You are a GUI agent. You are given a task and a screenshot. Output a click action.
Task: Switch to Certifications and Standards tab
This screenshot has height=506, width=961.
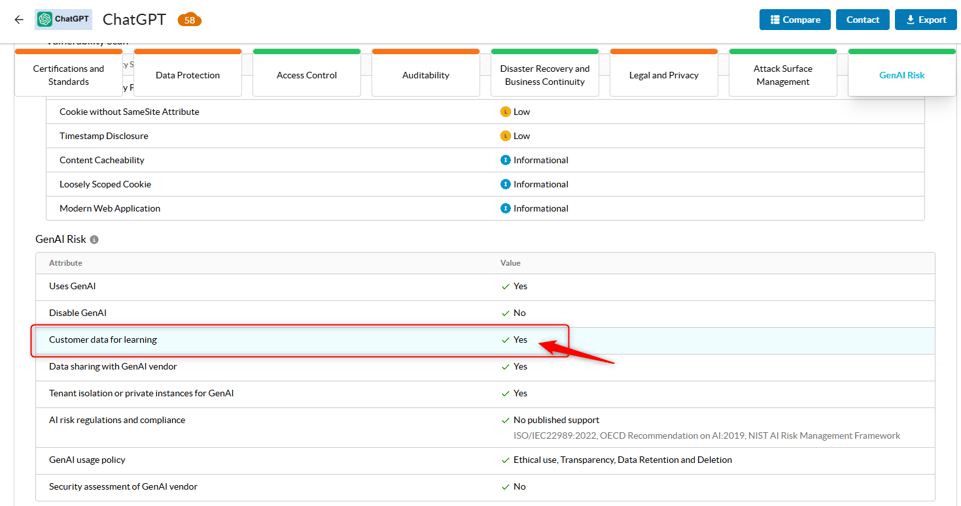tap(69, 75)
